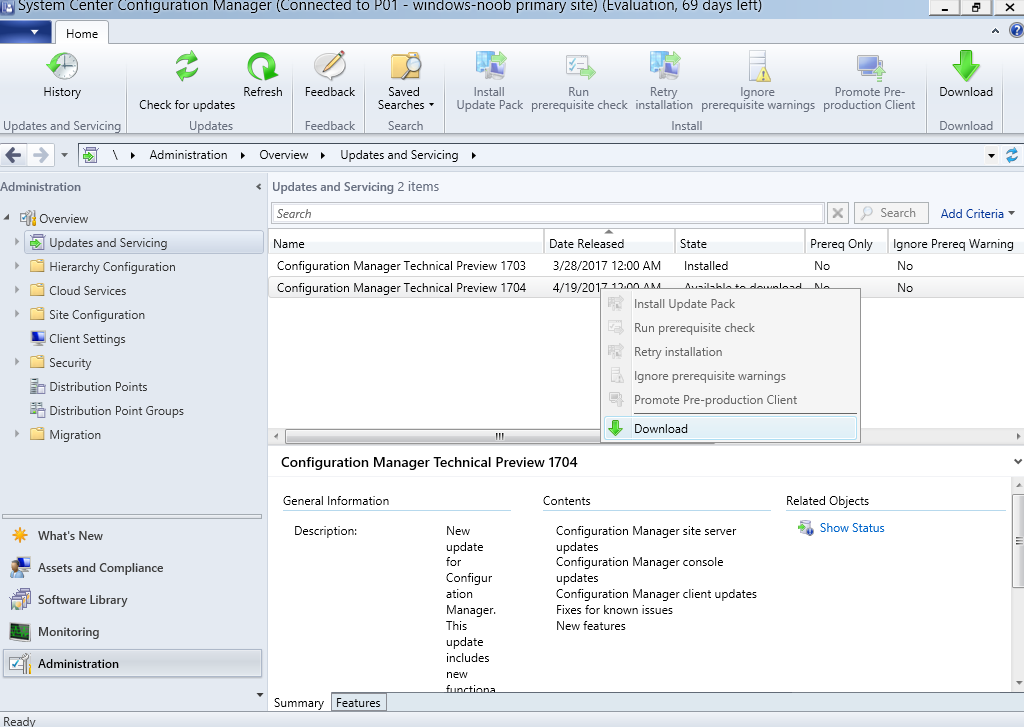Viewport: 1024px width, 727px height.
Task: Open the ribbon help icon
Action: [1016, 31]
